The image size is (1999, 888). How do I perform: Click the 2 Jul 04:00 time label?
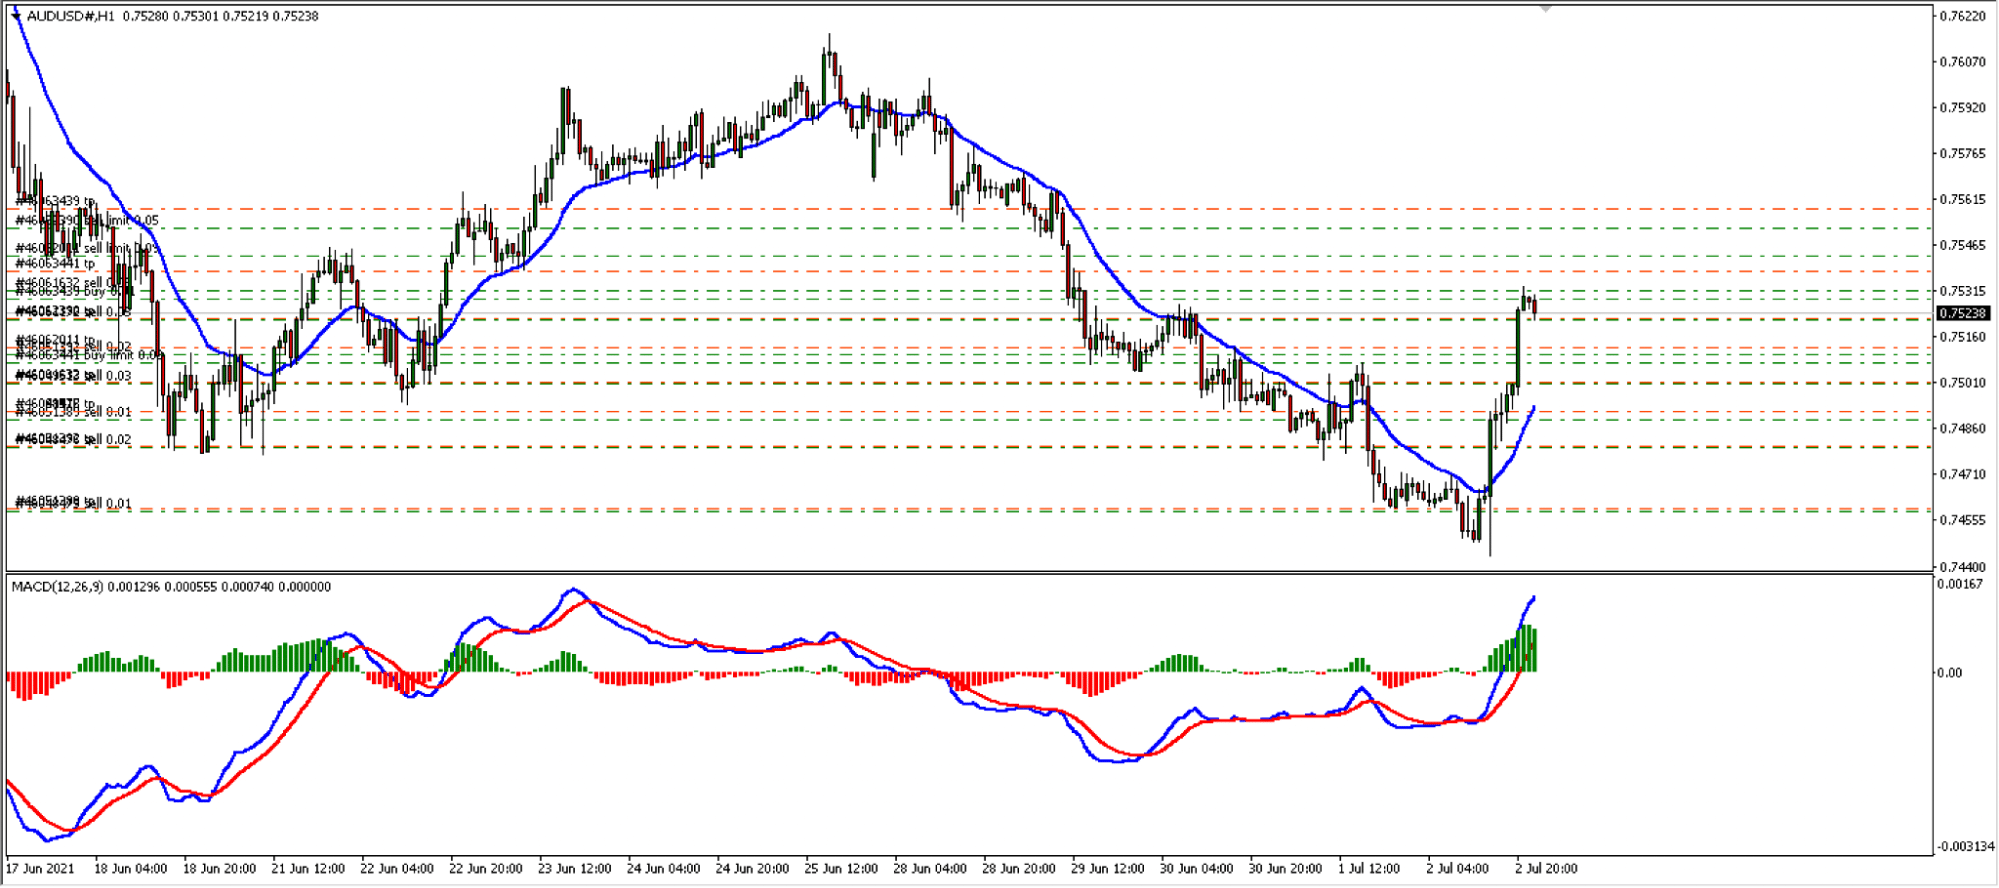(x=1458, y=868)
